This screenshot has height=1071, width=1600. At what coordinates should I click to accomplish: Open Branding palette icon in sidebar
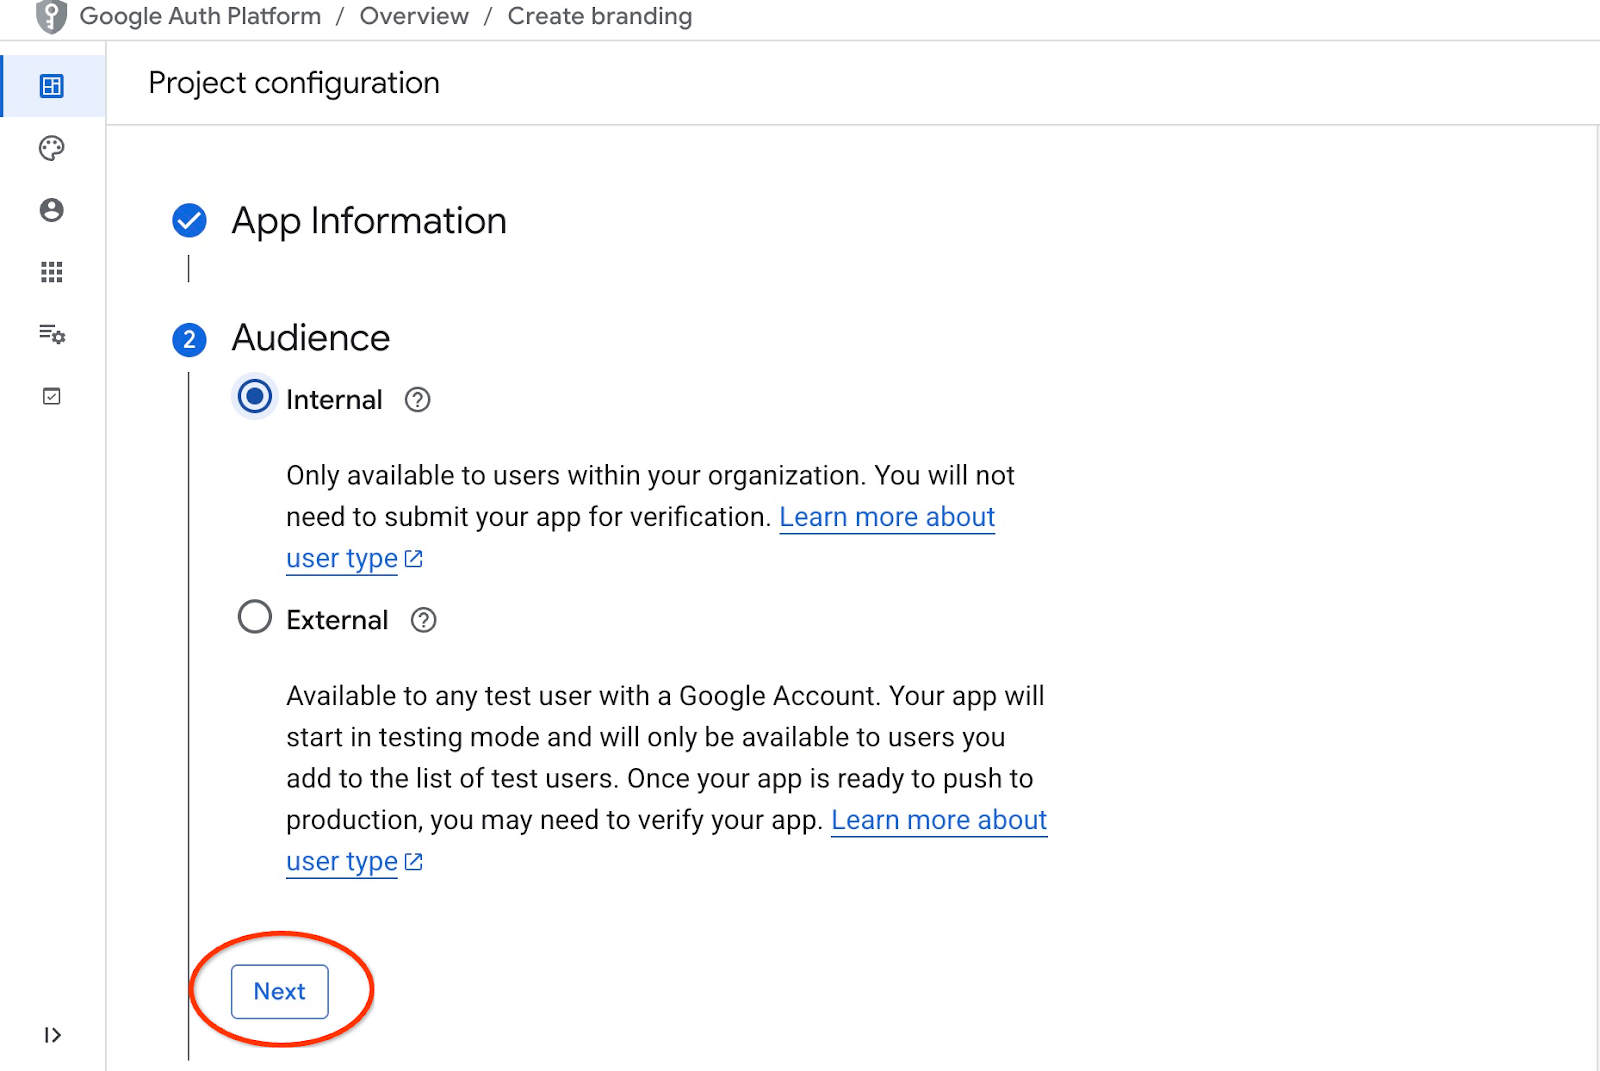(x=52, y=148)
